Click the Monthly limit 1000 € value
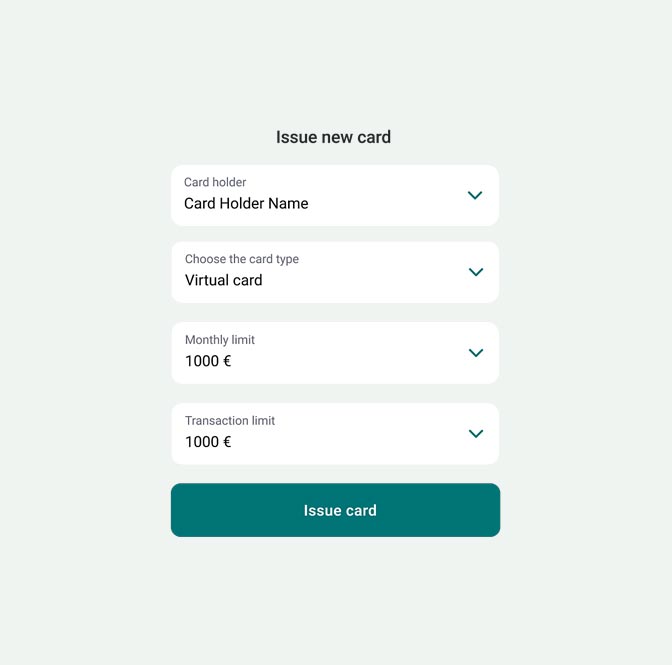Viewport: 672px width, 665px height. tap(208, 362)
